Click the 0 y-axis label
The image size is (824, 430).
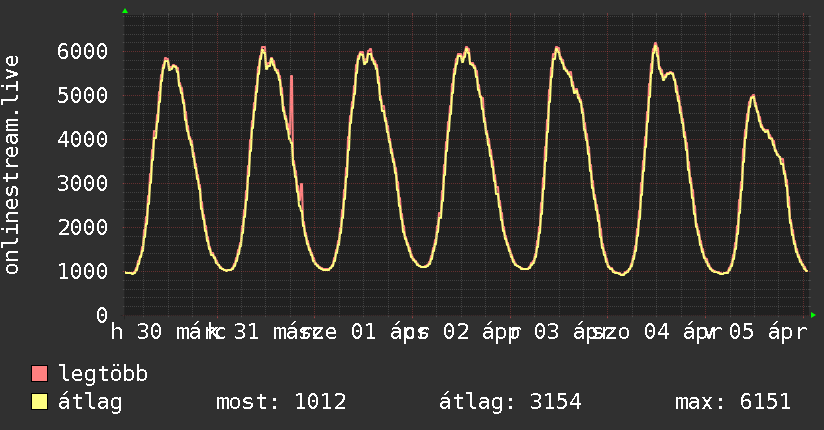coord(101,315)
